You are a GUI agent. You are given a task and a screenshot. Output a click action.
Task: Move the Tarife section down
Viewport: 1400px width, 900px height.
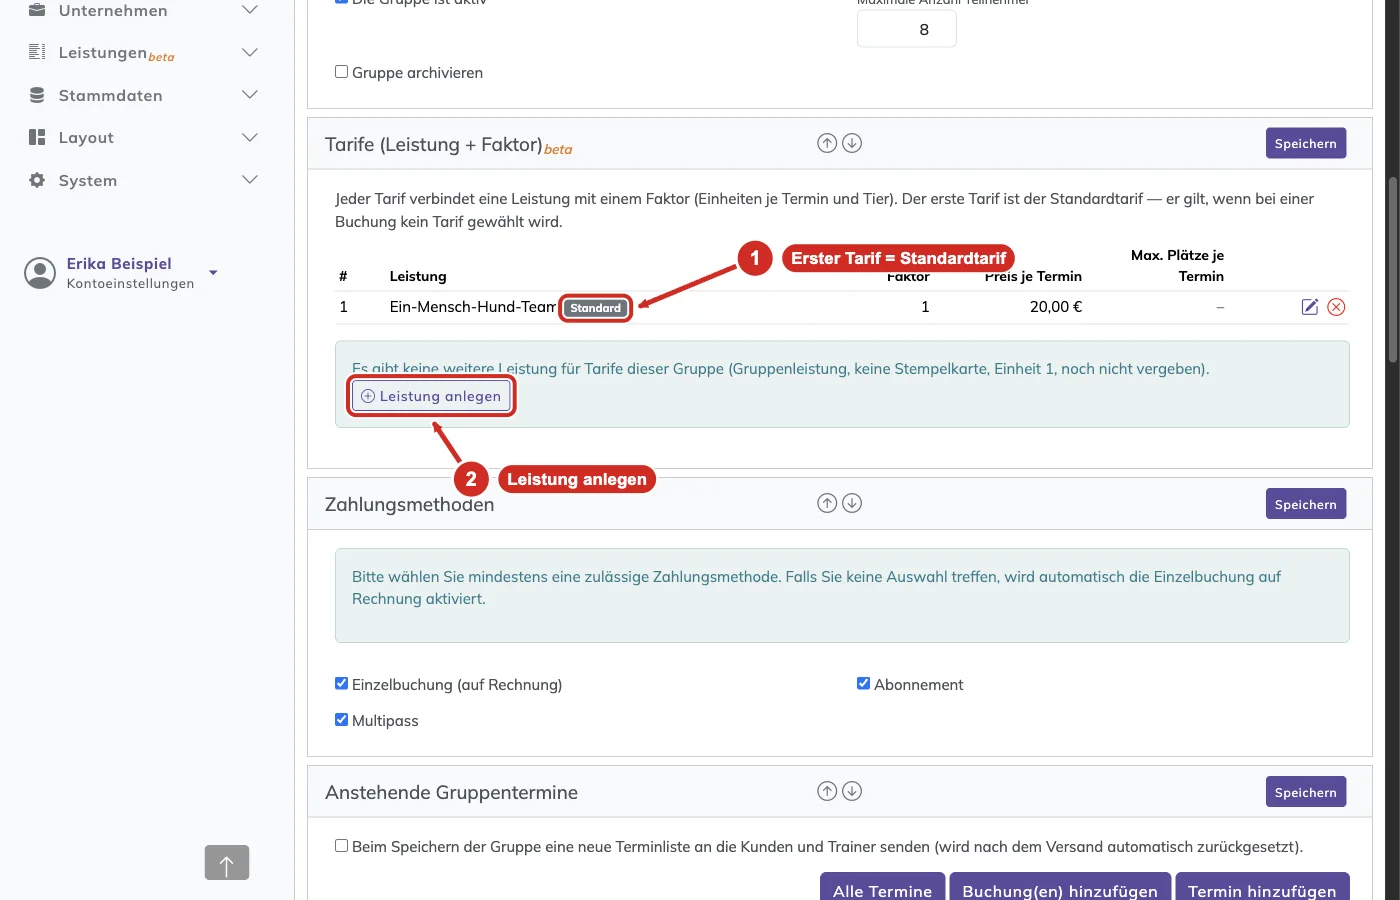click(852, 143)
